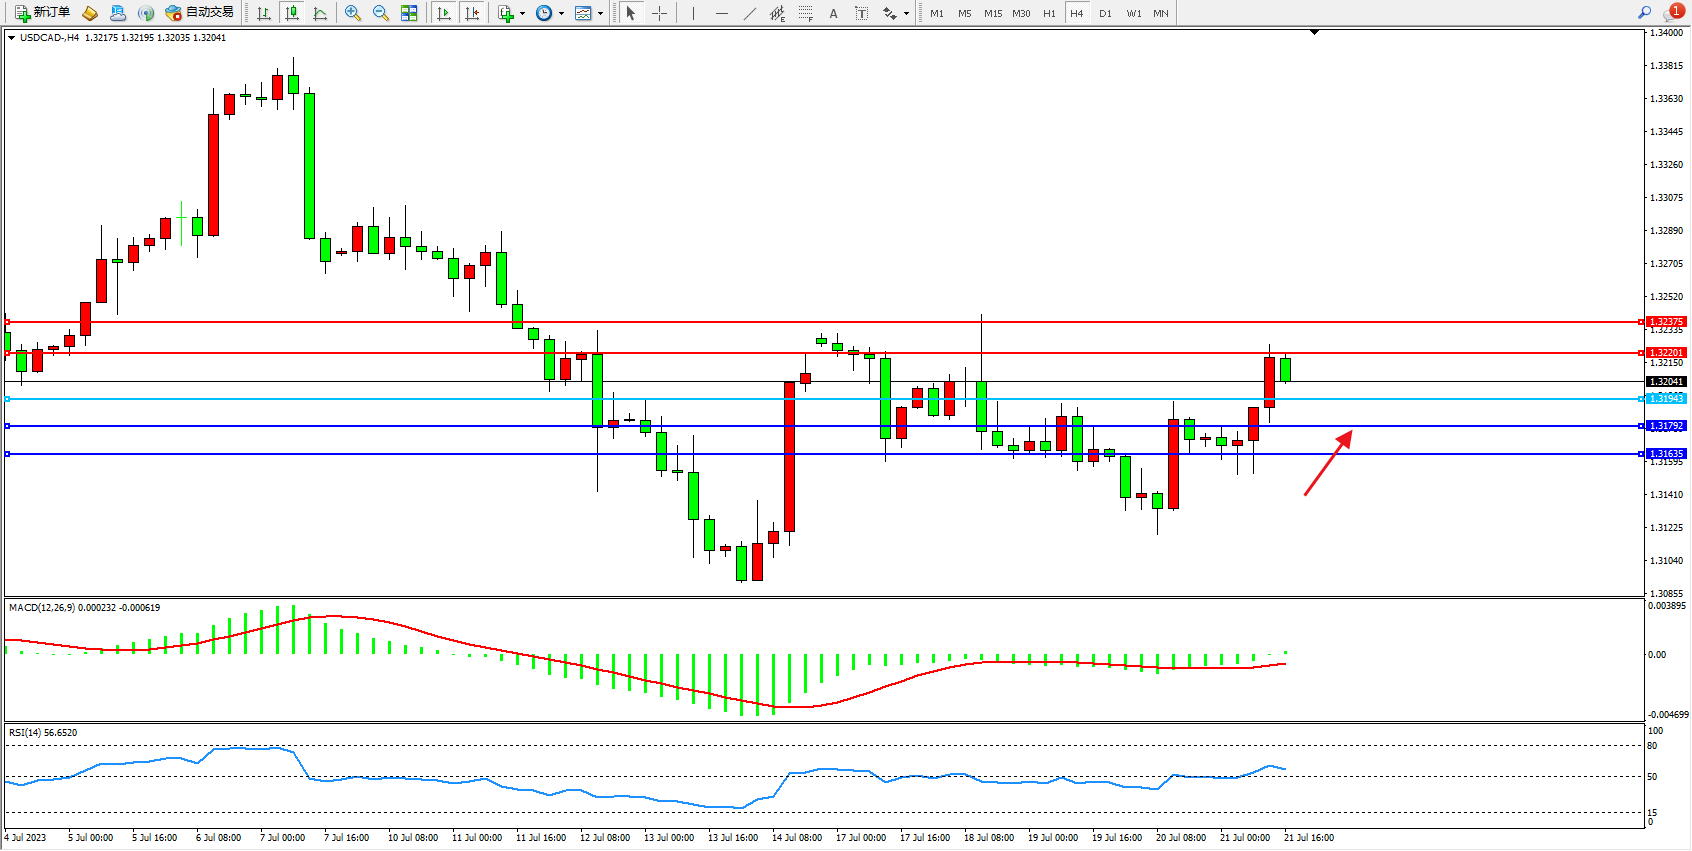
Task: Switch to the M15 timeframe
Action: (992, 13)
